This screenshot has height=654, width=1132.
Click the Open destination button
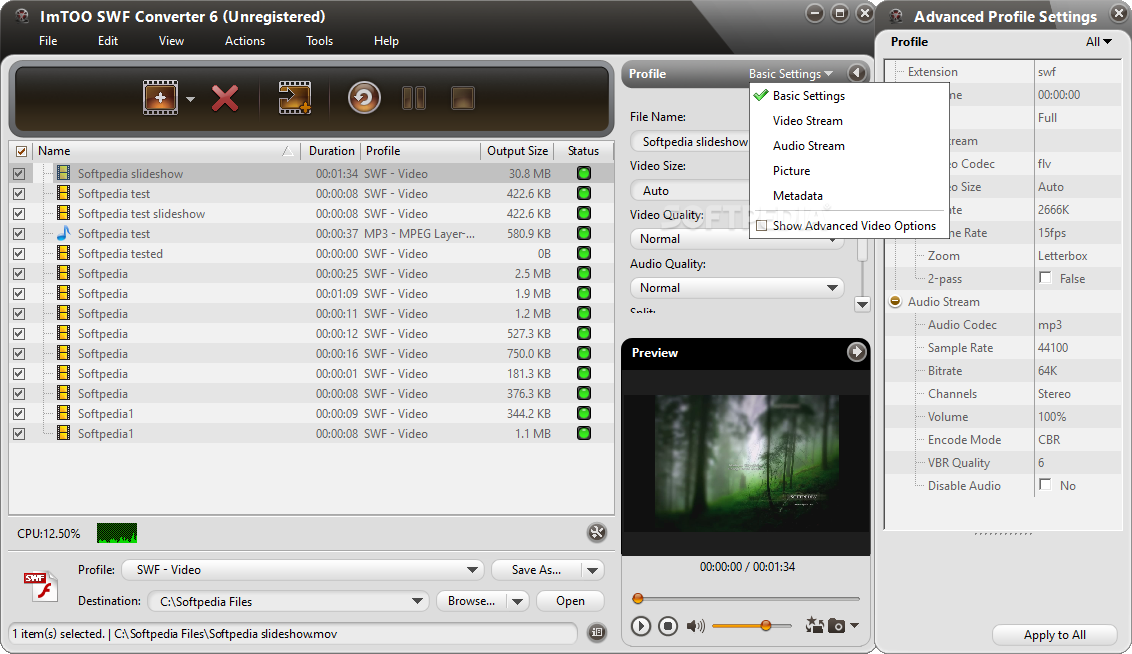(570, 601)
